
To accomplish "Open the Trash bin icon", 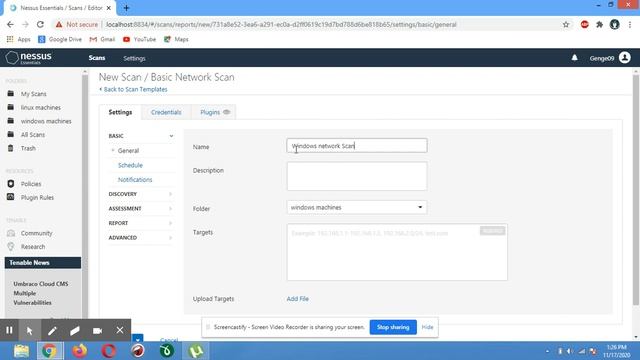I will coord(11,148).
